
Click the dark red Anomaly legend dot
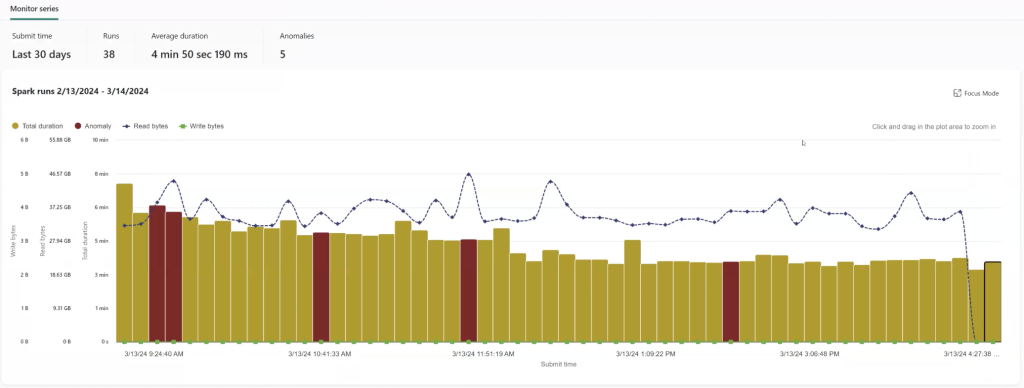(x=79, y=126)
